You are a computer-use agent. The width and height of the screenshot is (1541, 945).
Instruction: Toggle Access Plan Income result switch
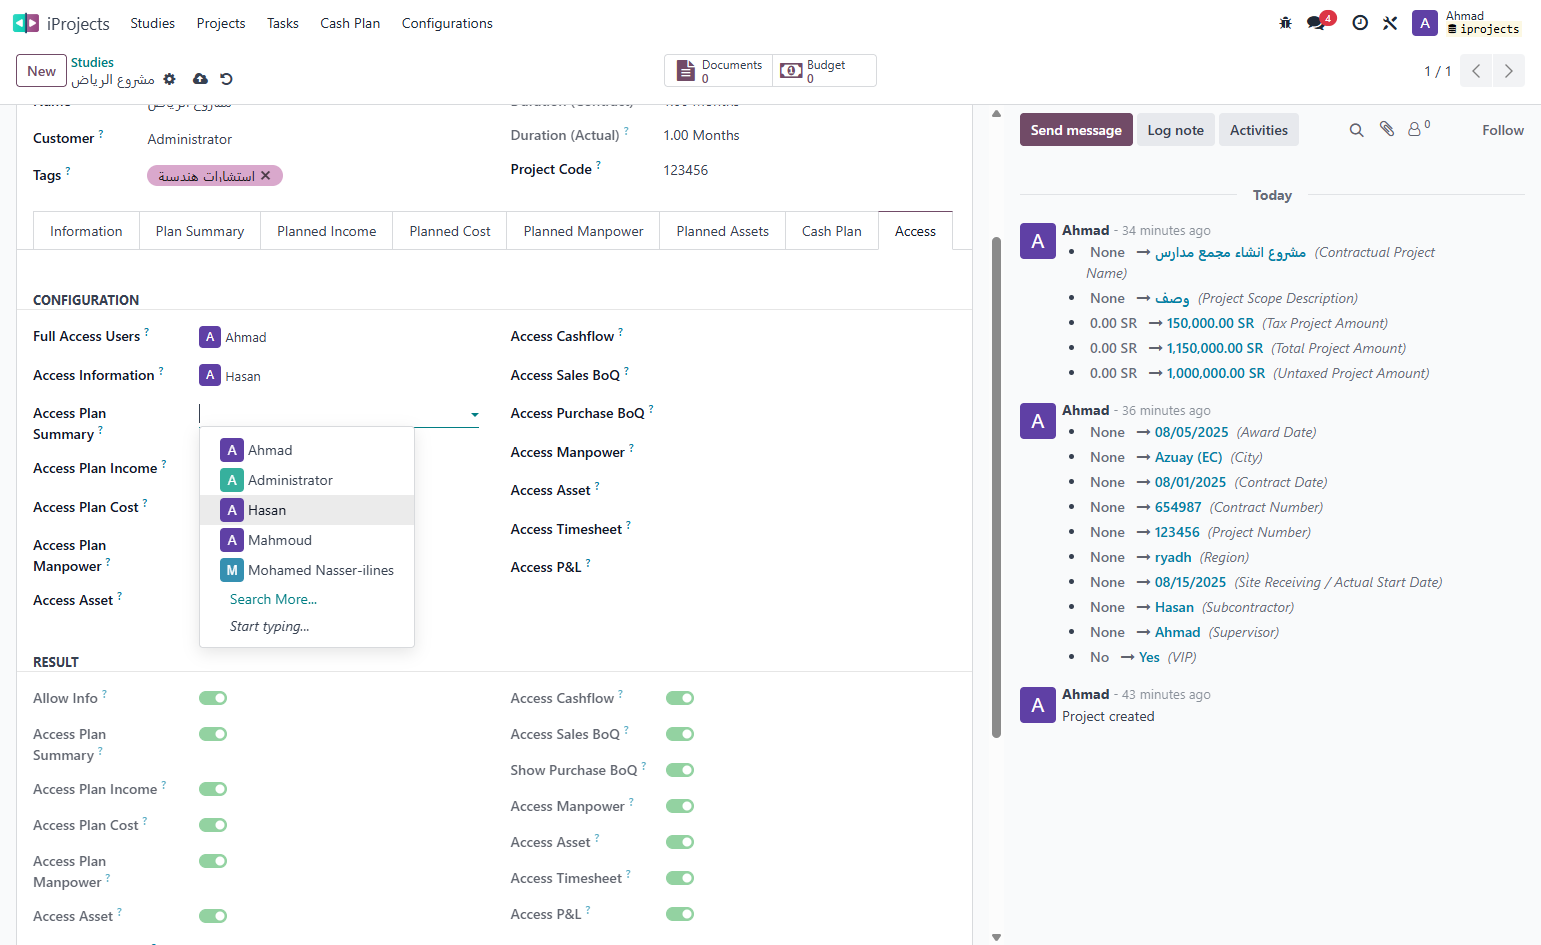[x=213, y=789]
